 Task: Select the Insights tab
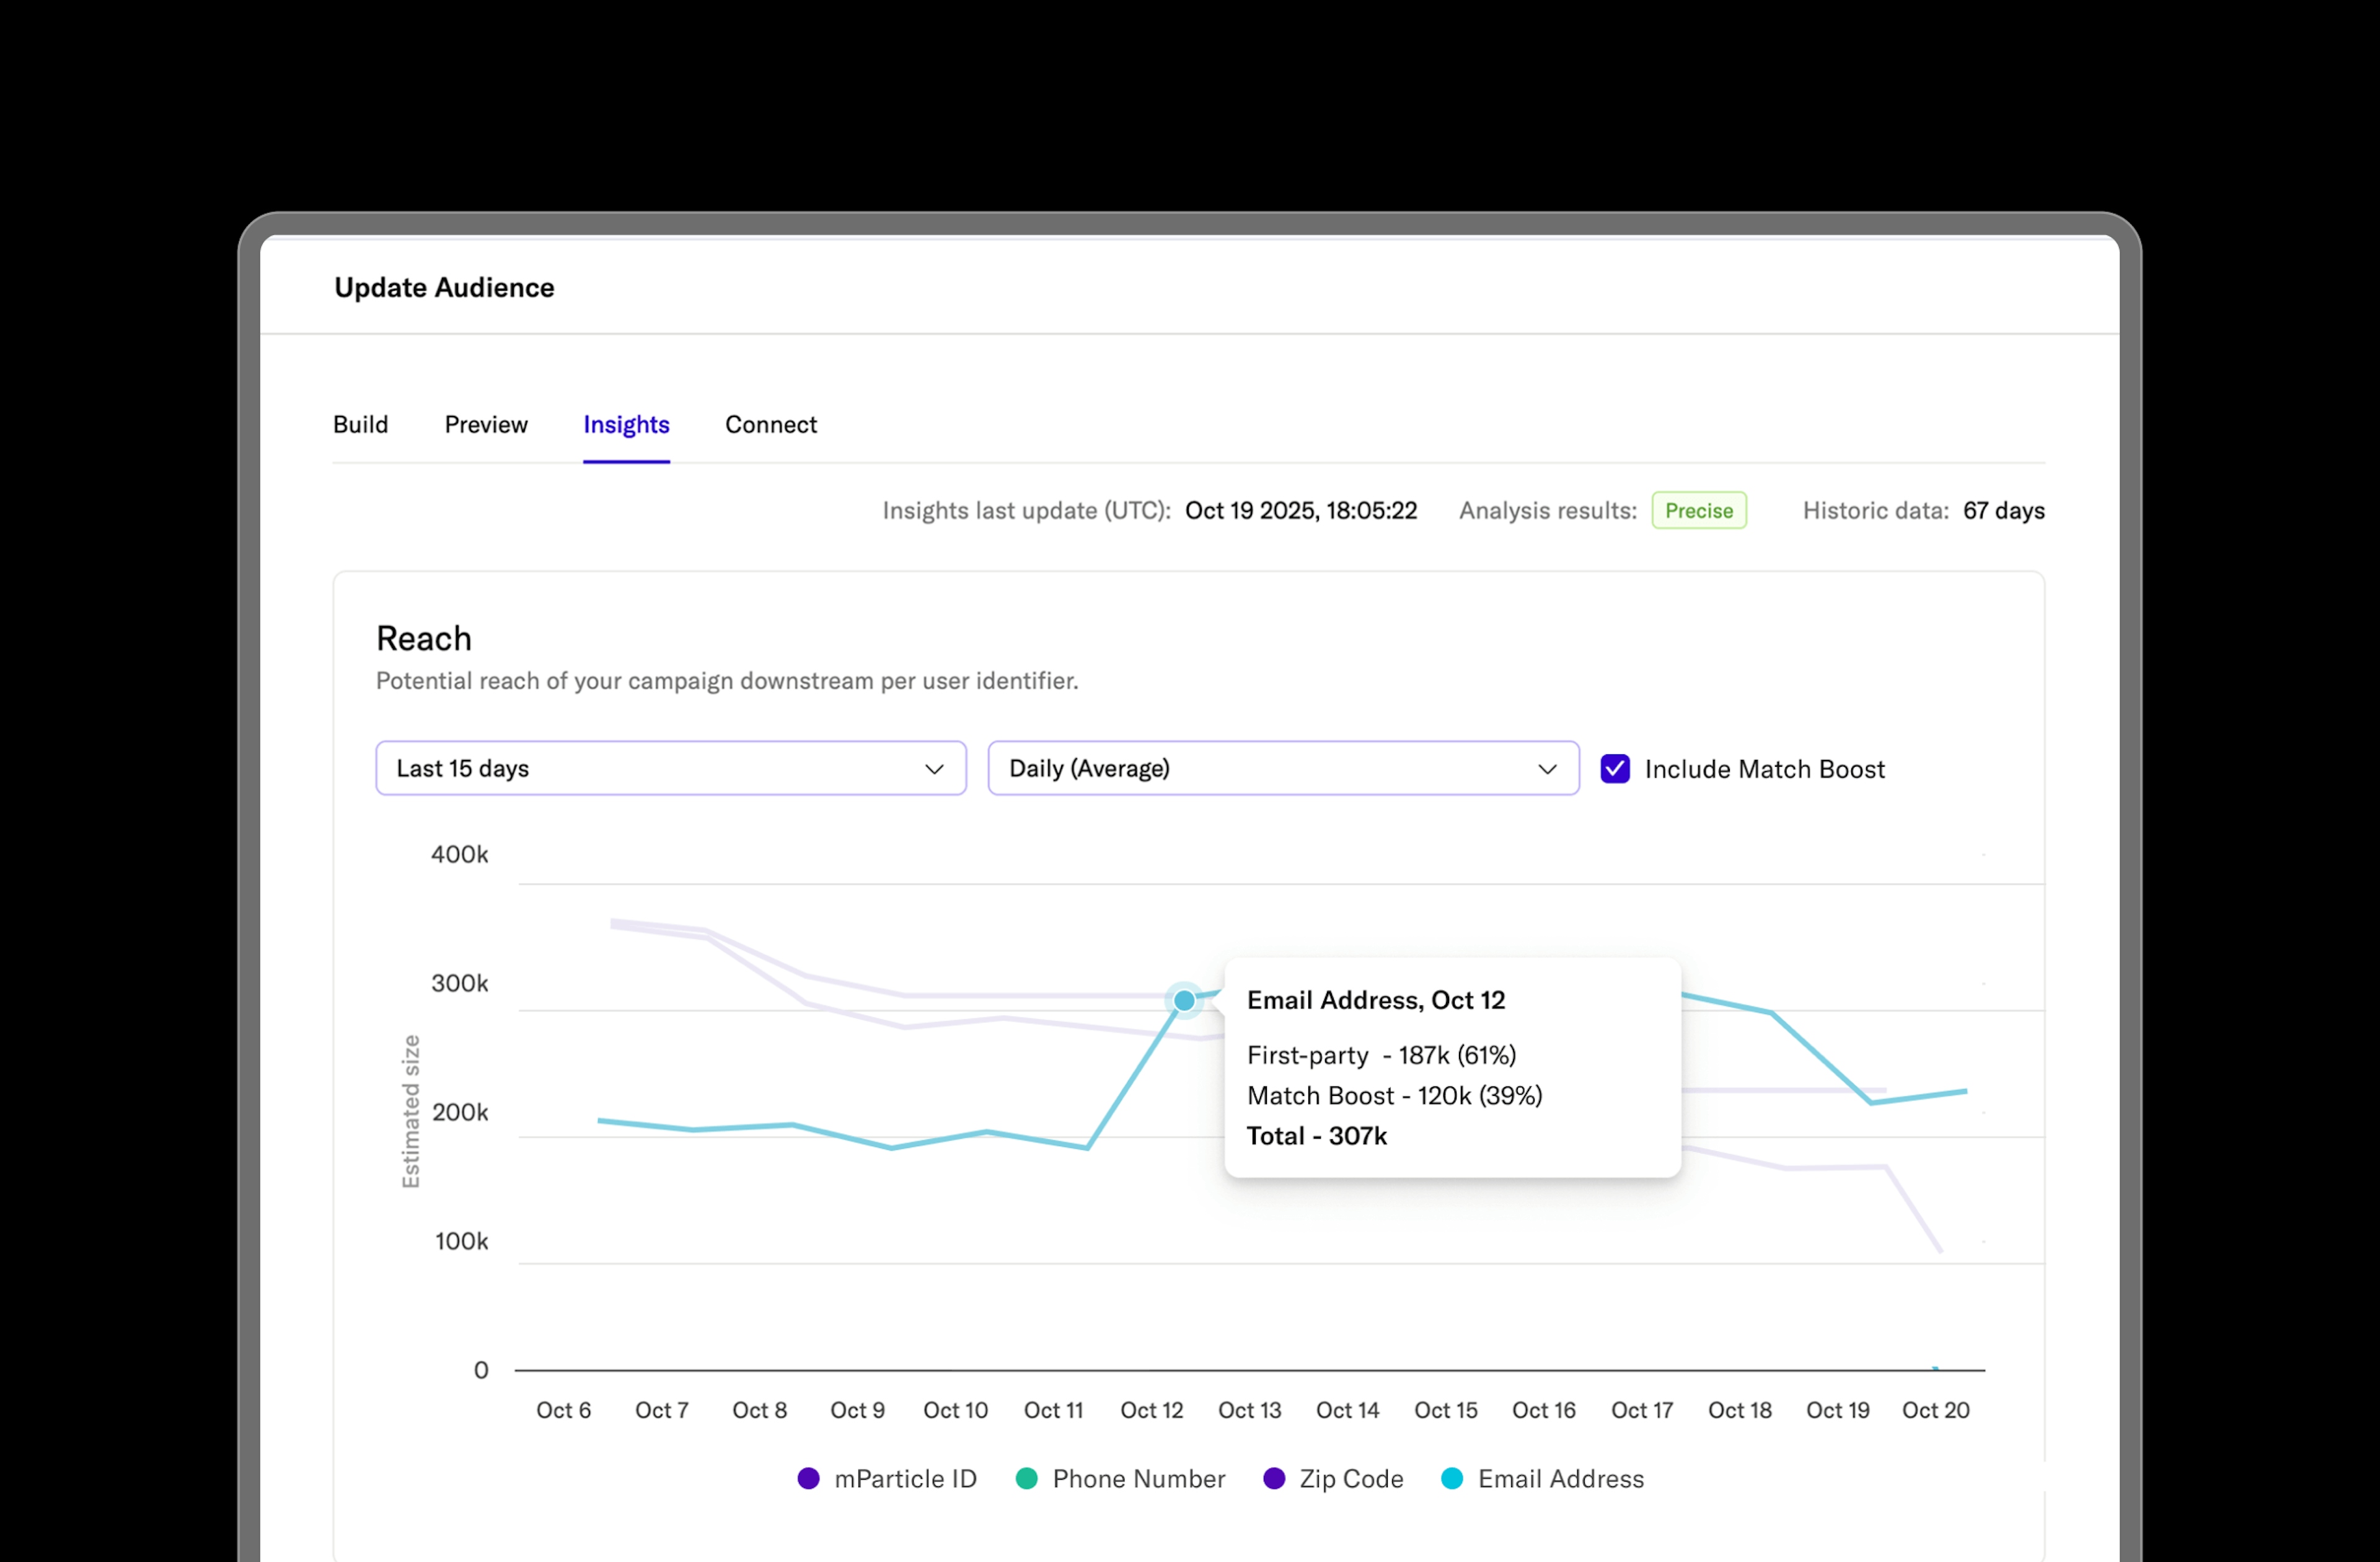pyautogui.click(x=626, y=424)
